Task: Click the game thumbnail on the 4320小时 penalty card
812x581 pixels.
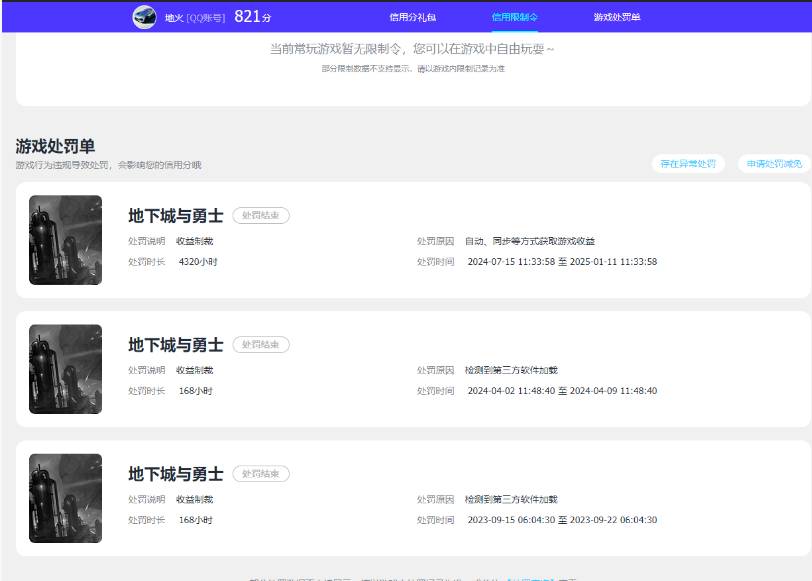Action: tap(65, 240)
